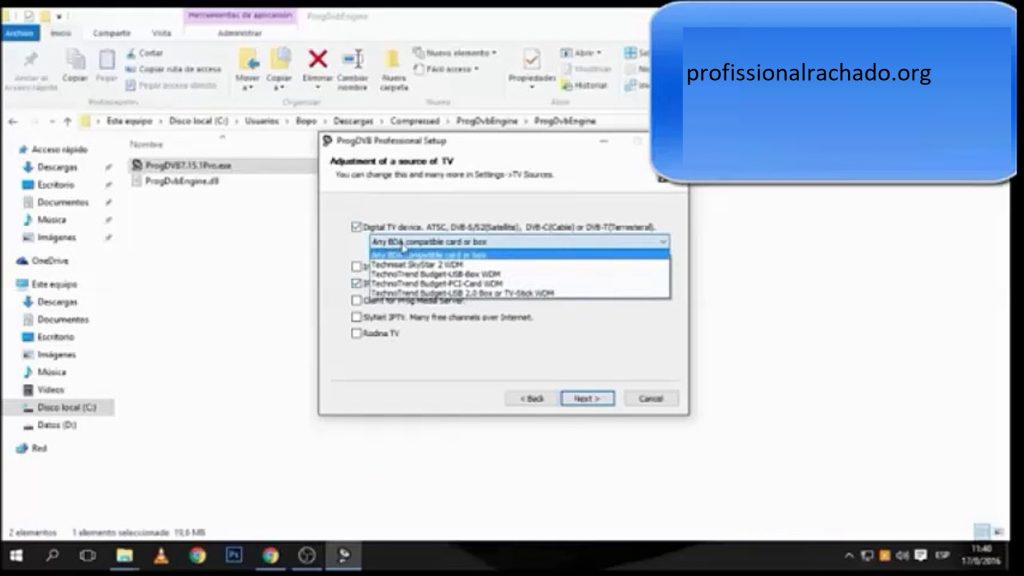Enable the Rodina TV checkbox
Image resolution: width=1024 pixels, height=576 pixels.
(356, 333)
